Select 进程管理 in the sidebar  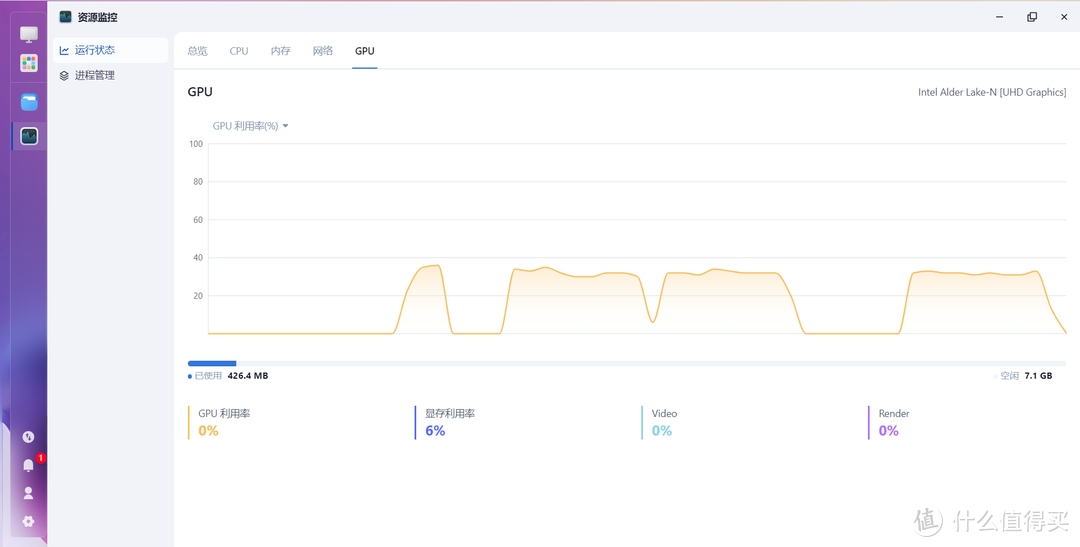[110, 76]
